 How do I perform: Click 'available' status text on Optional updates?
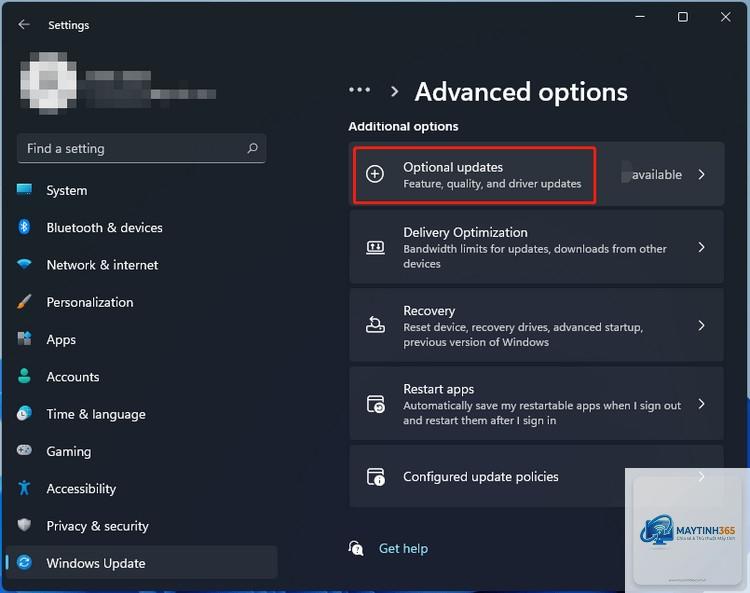[x=656, y=175]
